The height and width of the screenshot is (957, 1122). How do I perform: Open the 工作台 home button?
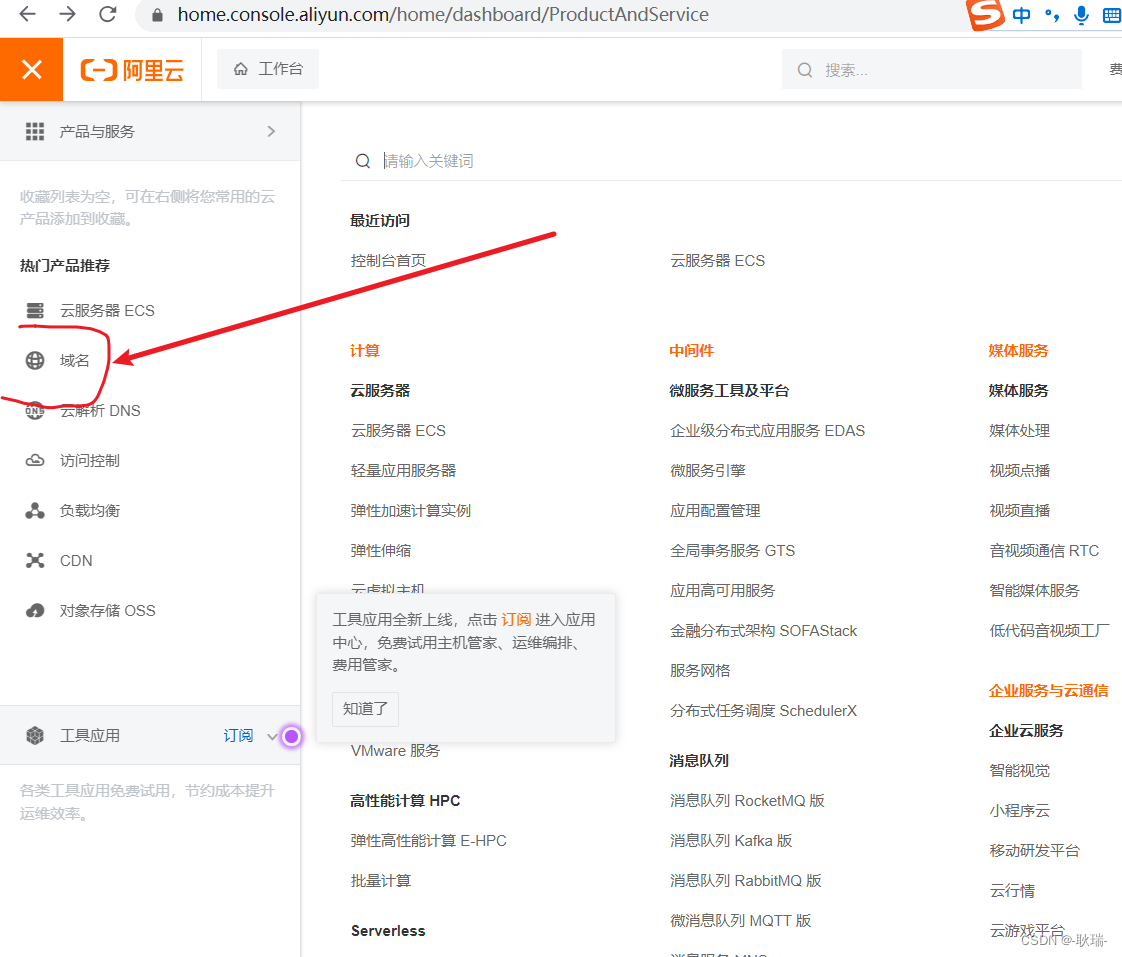tap(268, 69)
